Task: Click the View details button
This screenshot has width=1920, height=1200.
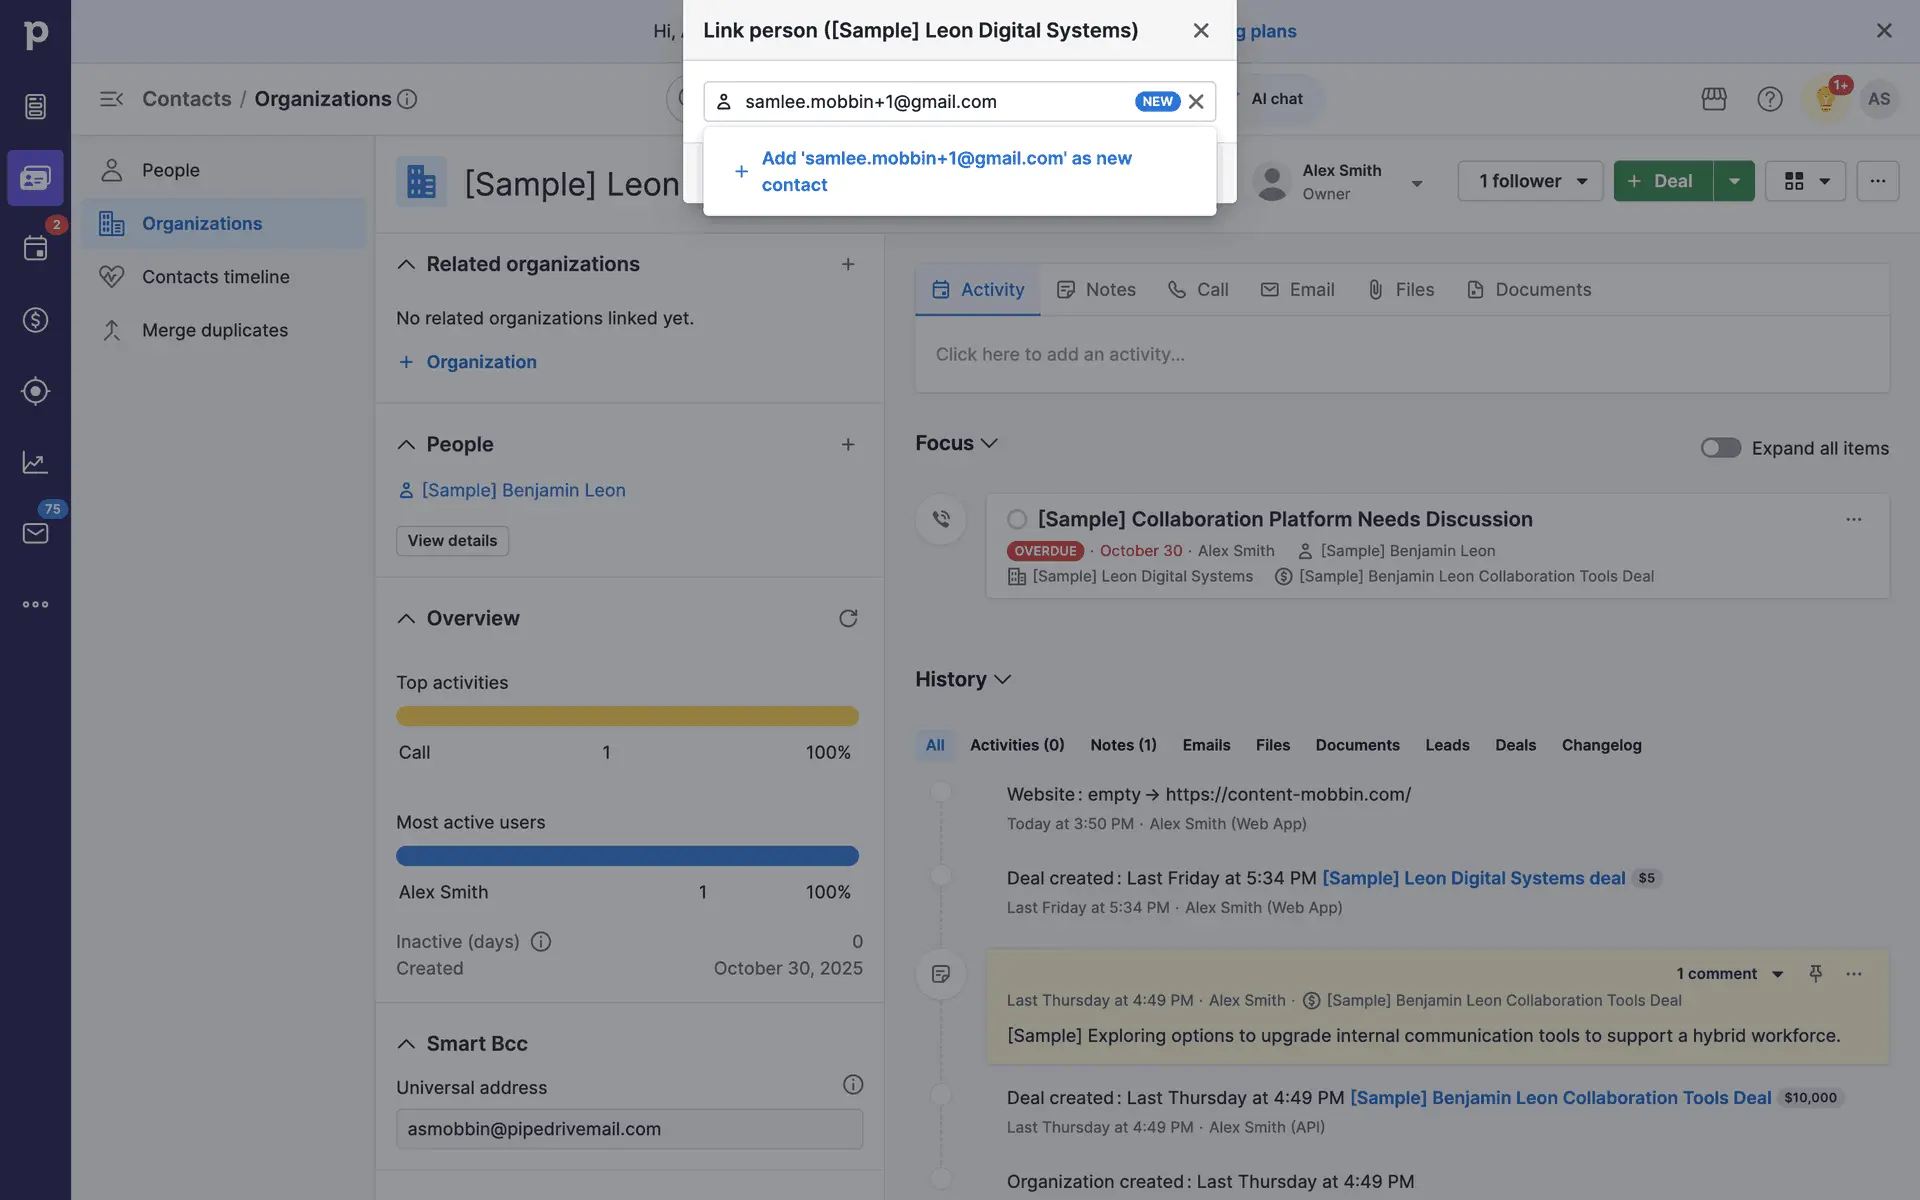Action: point(452,541)
